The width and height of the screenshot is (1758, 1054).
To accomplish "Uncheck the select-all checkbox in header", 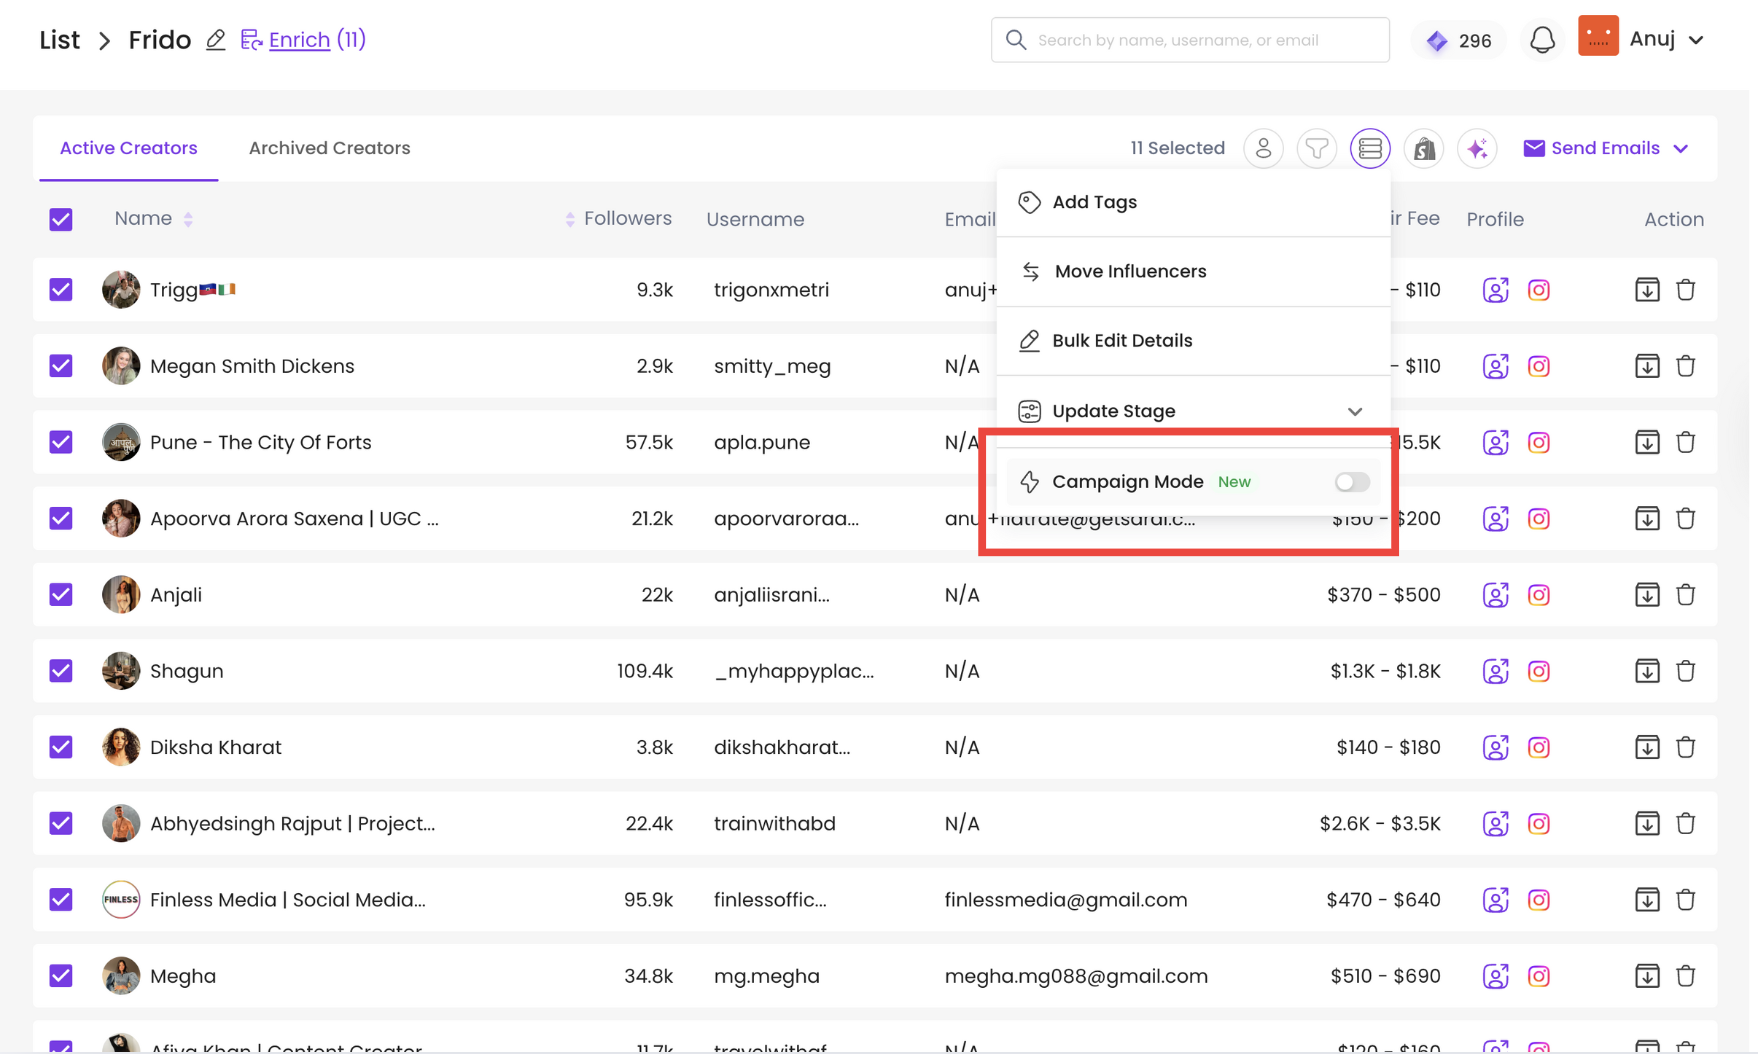I will (61, 219).
